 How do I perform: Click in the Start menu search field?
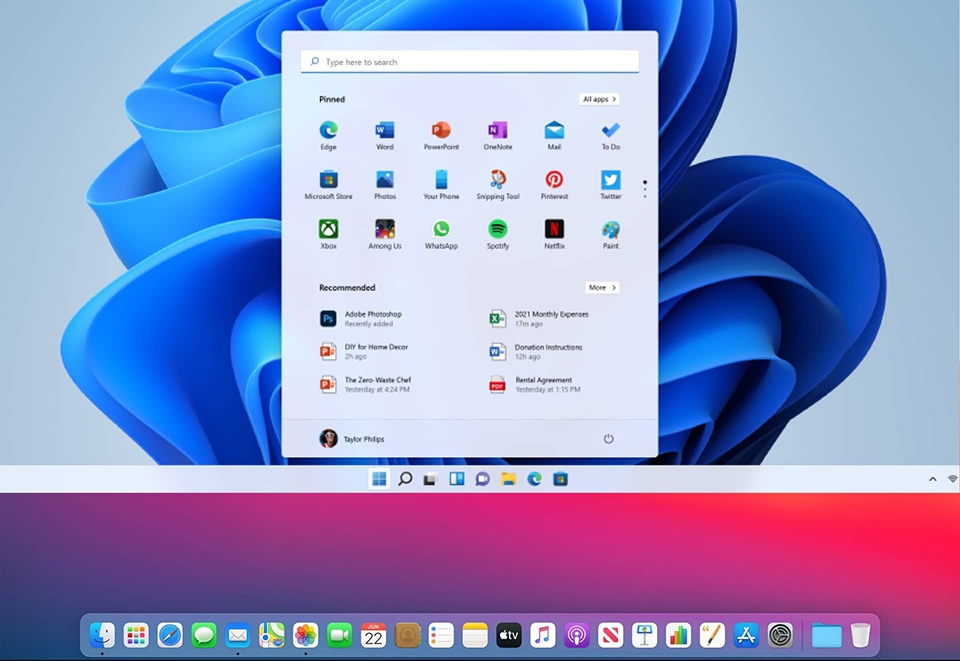[x=470, y=61]
